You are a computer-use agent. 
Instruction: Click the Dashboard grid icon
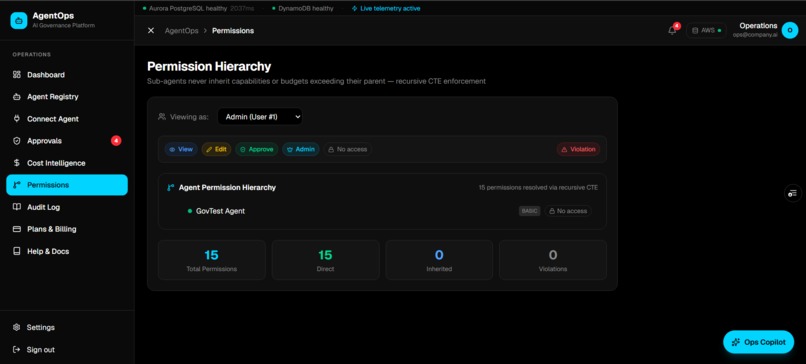(16, 75)
